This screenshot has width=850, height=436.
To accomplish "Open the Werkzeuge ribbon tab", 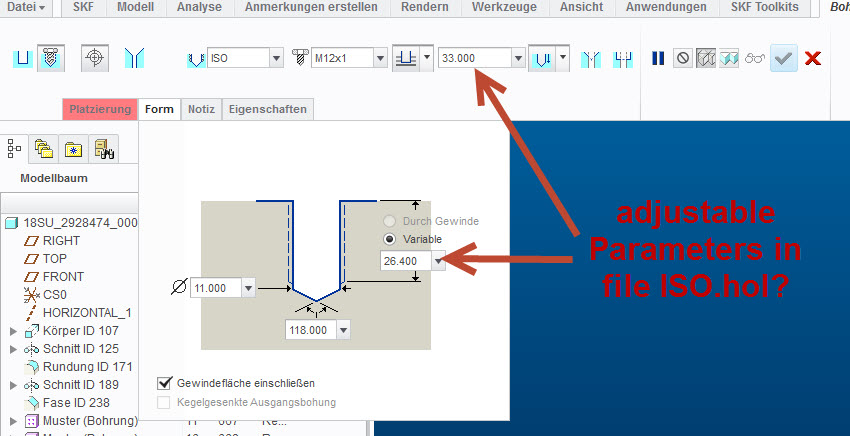I will click(x=504, y=7).
